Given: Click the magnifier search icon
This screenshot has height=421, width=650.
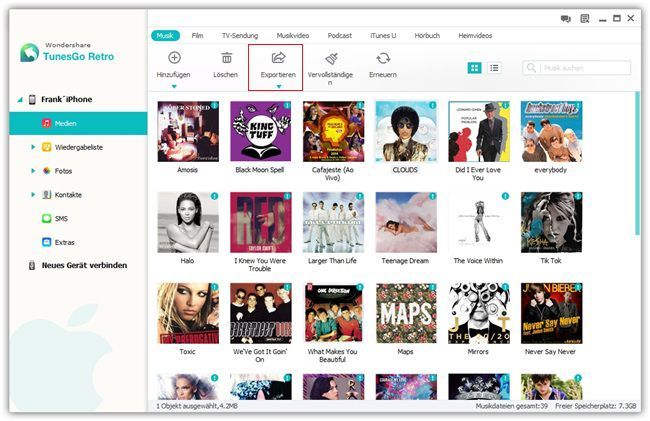Looking at the screenshot, I should pos(531,68).
